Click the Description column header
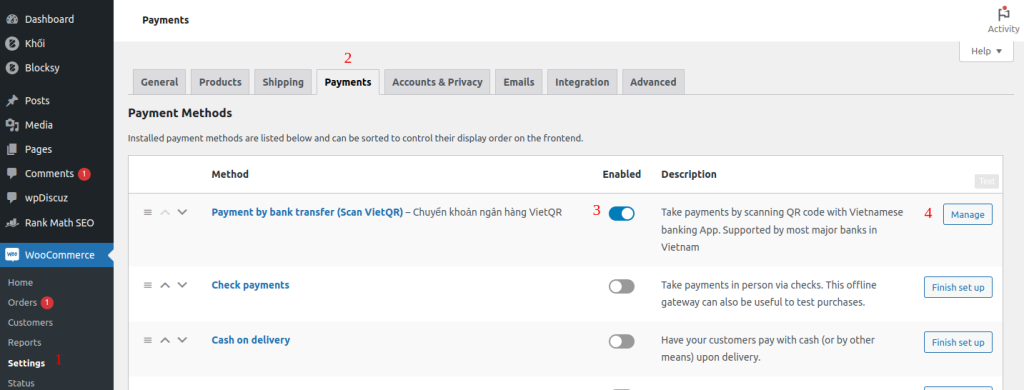 pos(688,174)
